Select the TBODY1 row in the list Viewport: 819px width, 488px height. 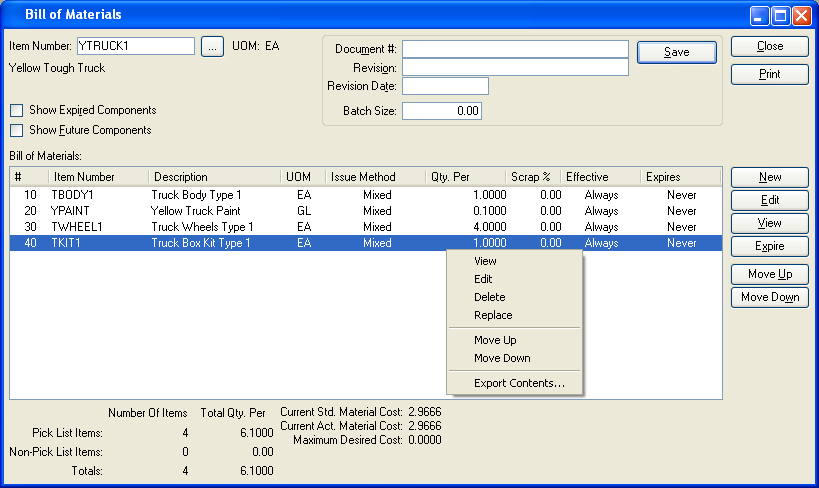tap(200, 195)
